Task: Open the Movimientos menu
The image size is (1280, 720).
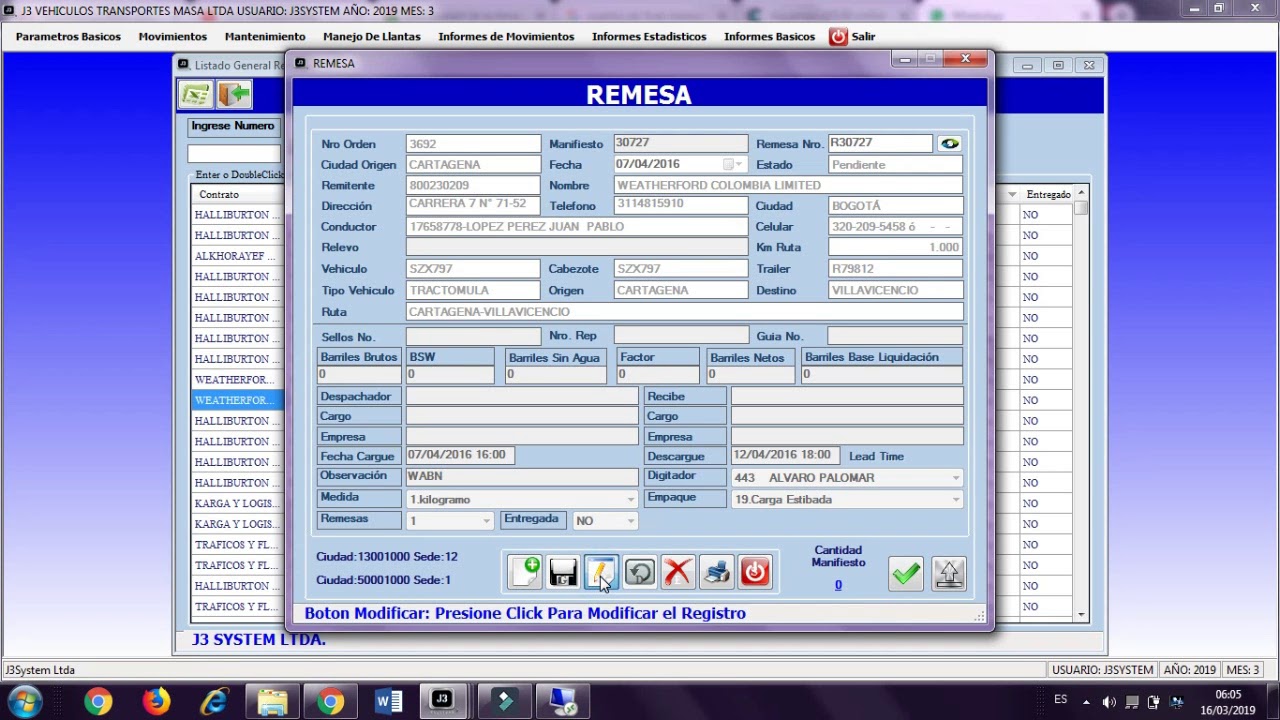Action: [x=173, y=36]
